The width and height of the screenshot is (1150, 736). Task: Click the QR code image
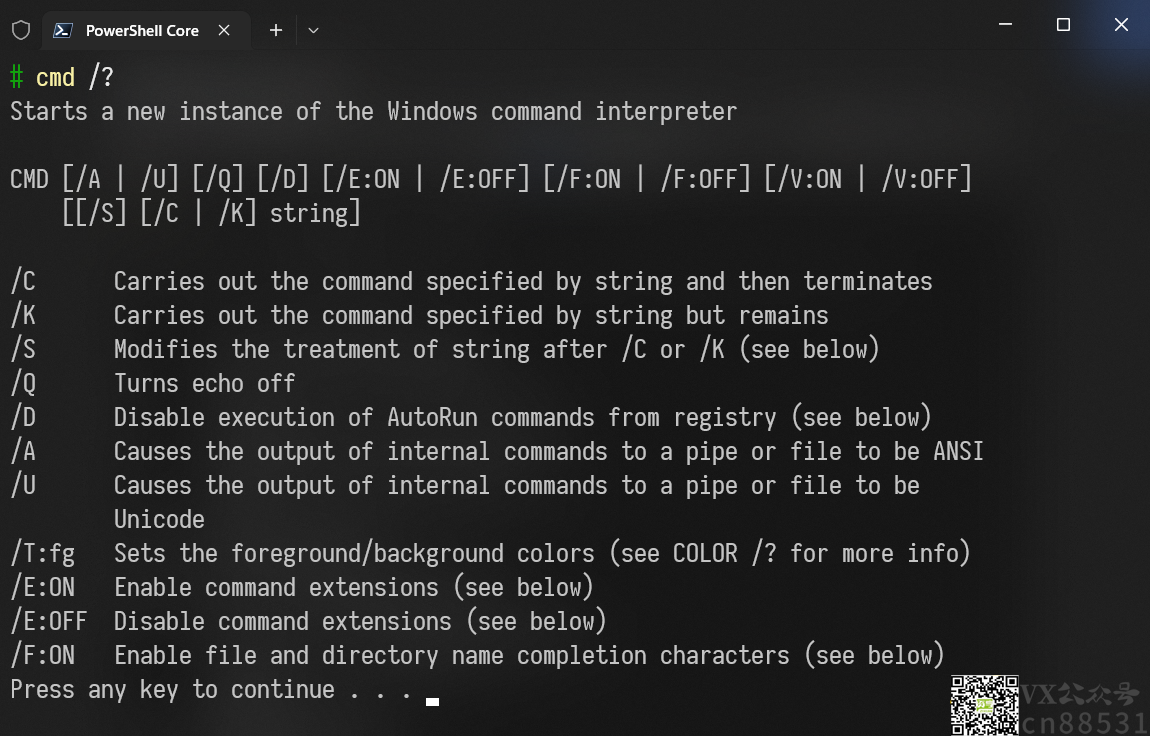(984, 705)
